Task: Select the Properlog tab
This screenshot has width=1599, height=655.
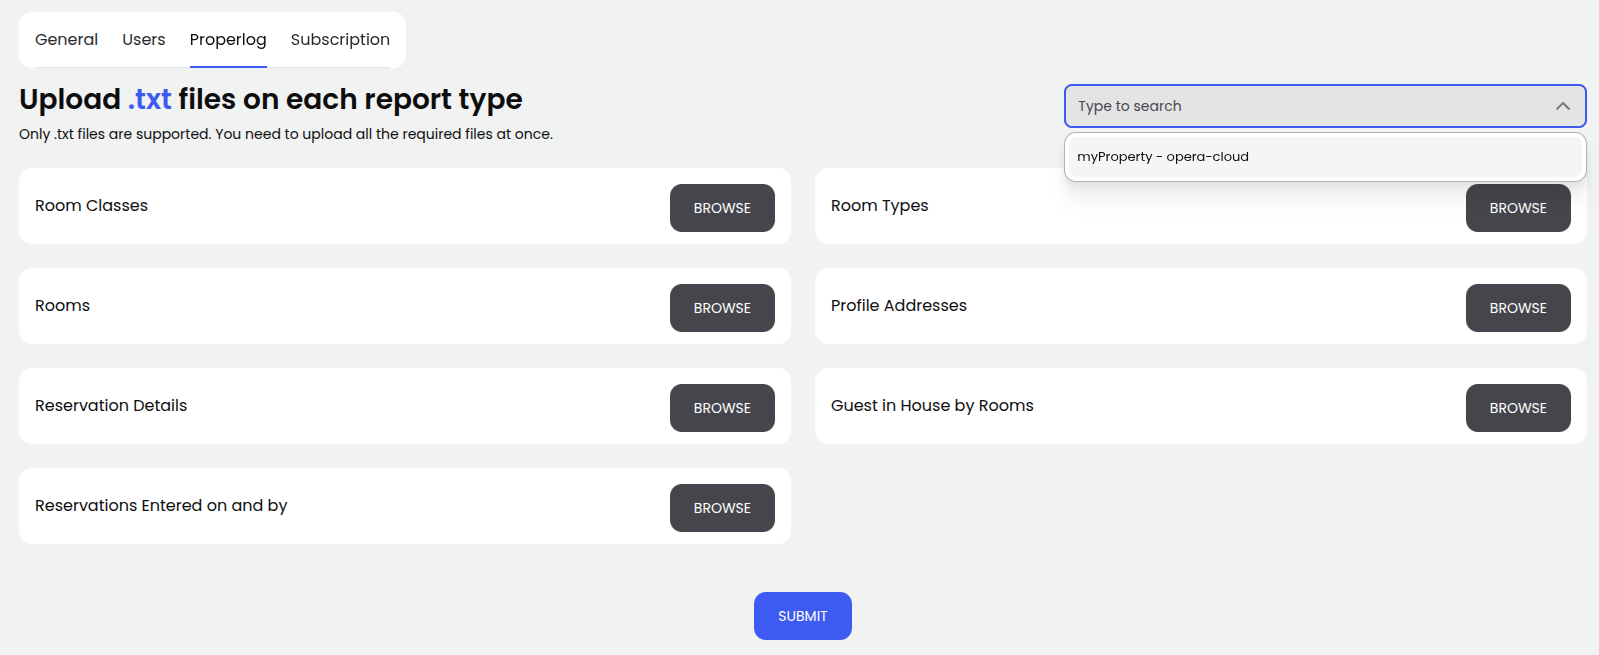Action: pos(228,40)
